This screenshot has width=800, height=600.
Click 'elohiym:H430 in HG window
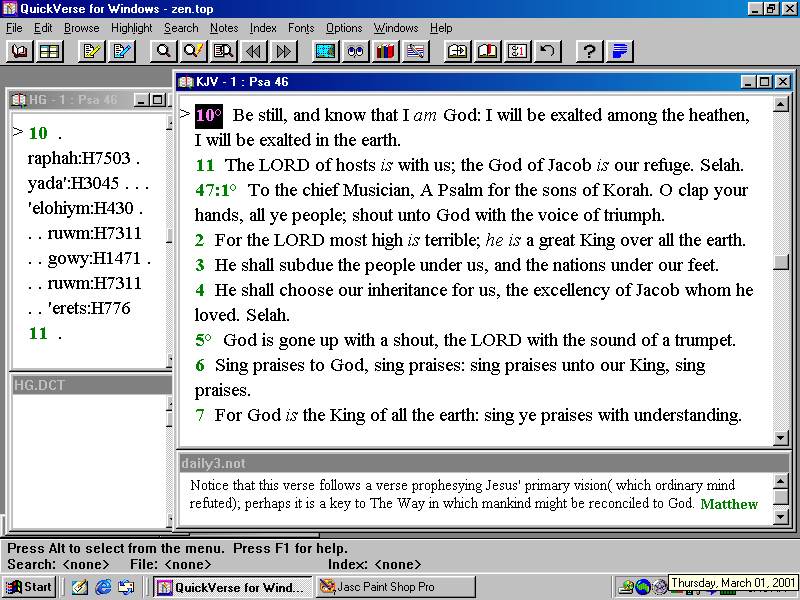[x=81, y=208]
